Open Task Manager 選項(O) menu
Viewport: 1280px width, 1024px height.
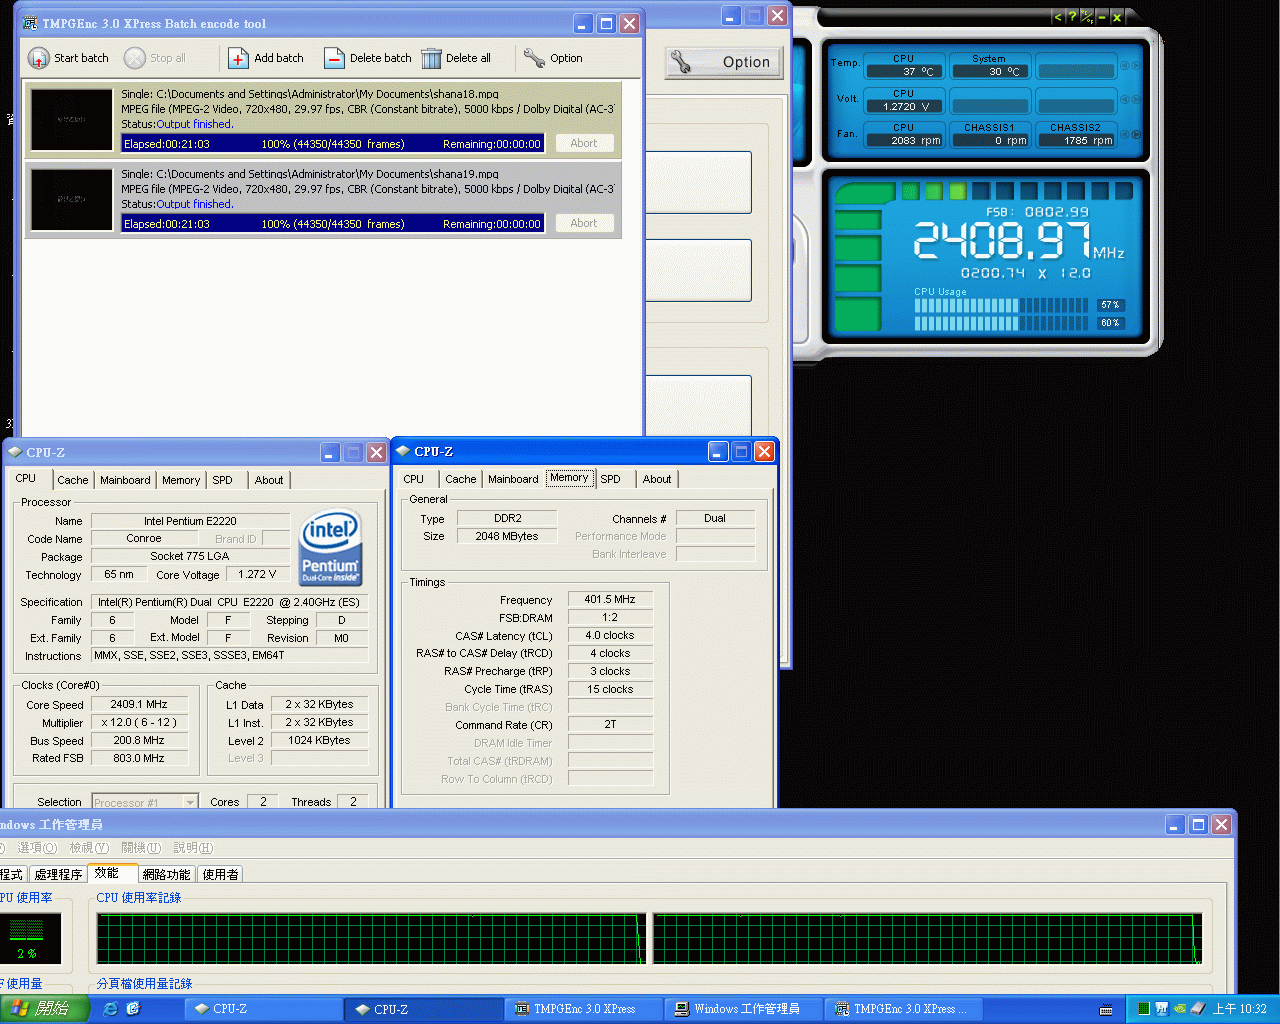click(37, 847)
